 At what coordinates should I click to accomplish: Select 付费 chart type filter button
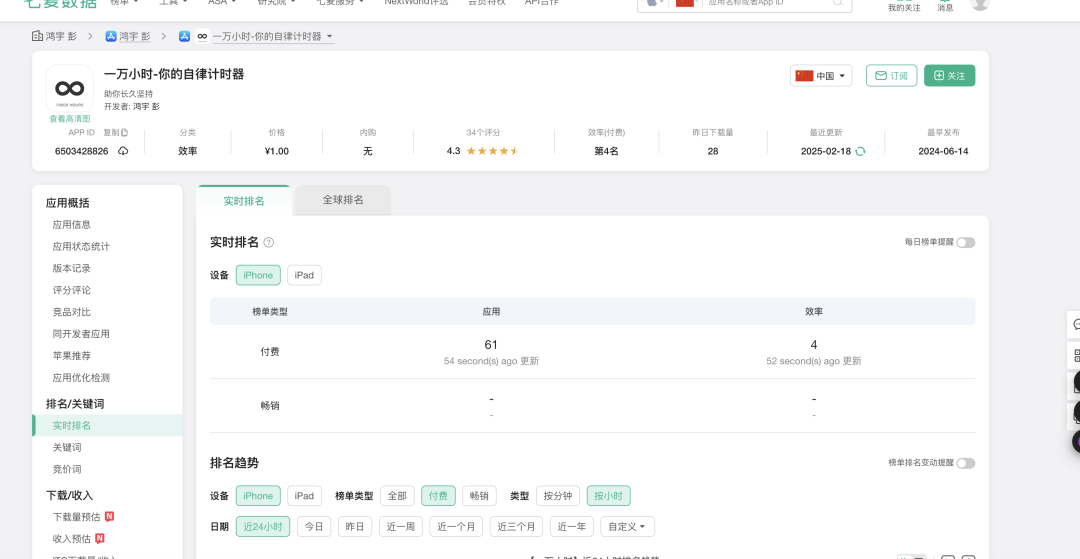click(x=438, y=496)
